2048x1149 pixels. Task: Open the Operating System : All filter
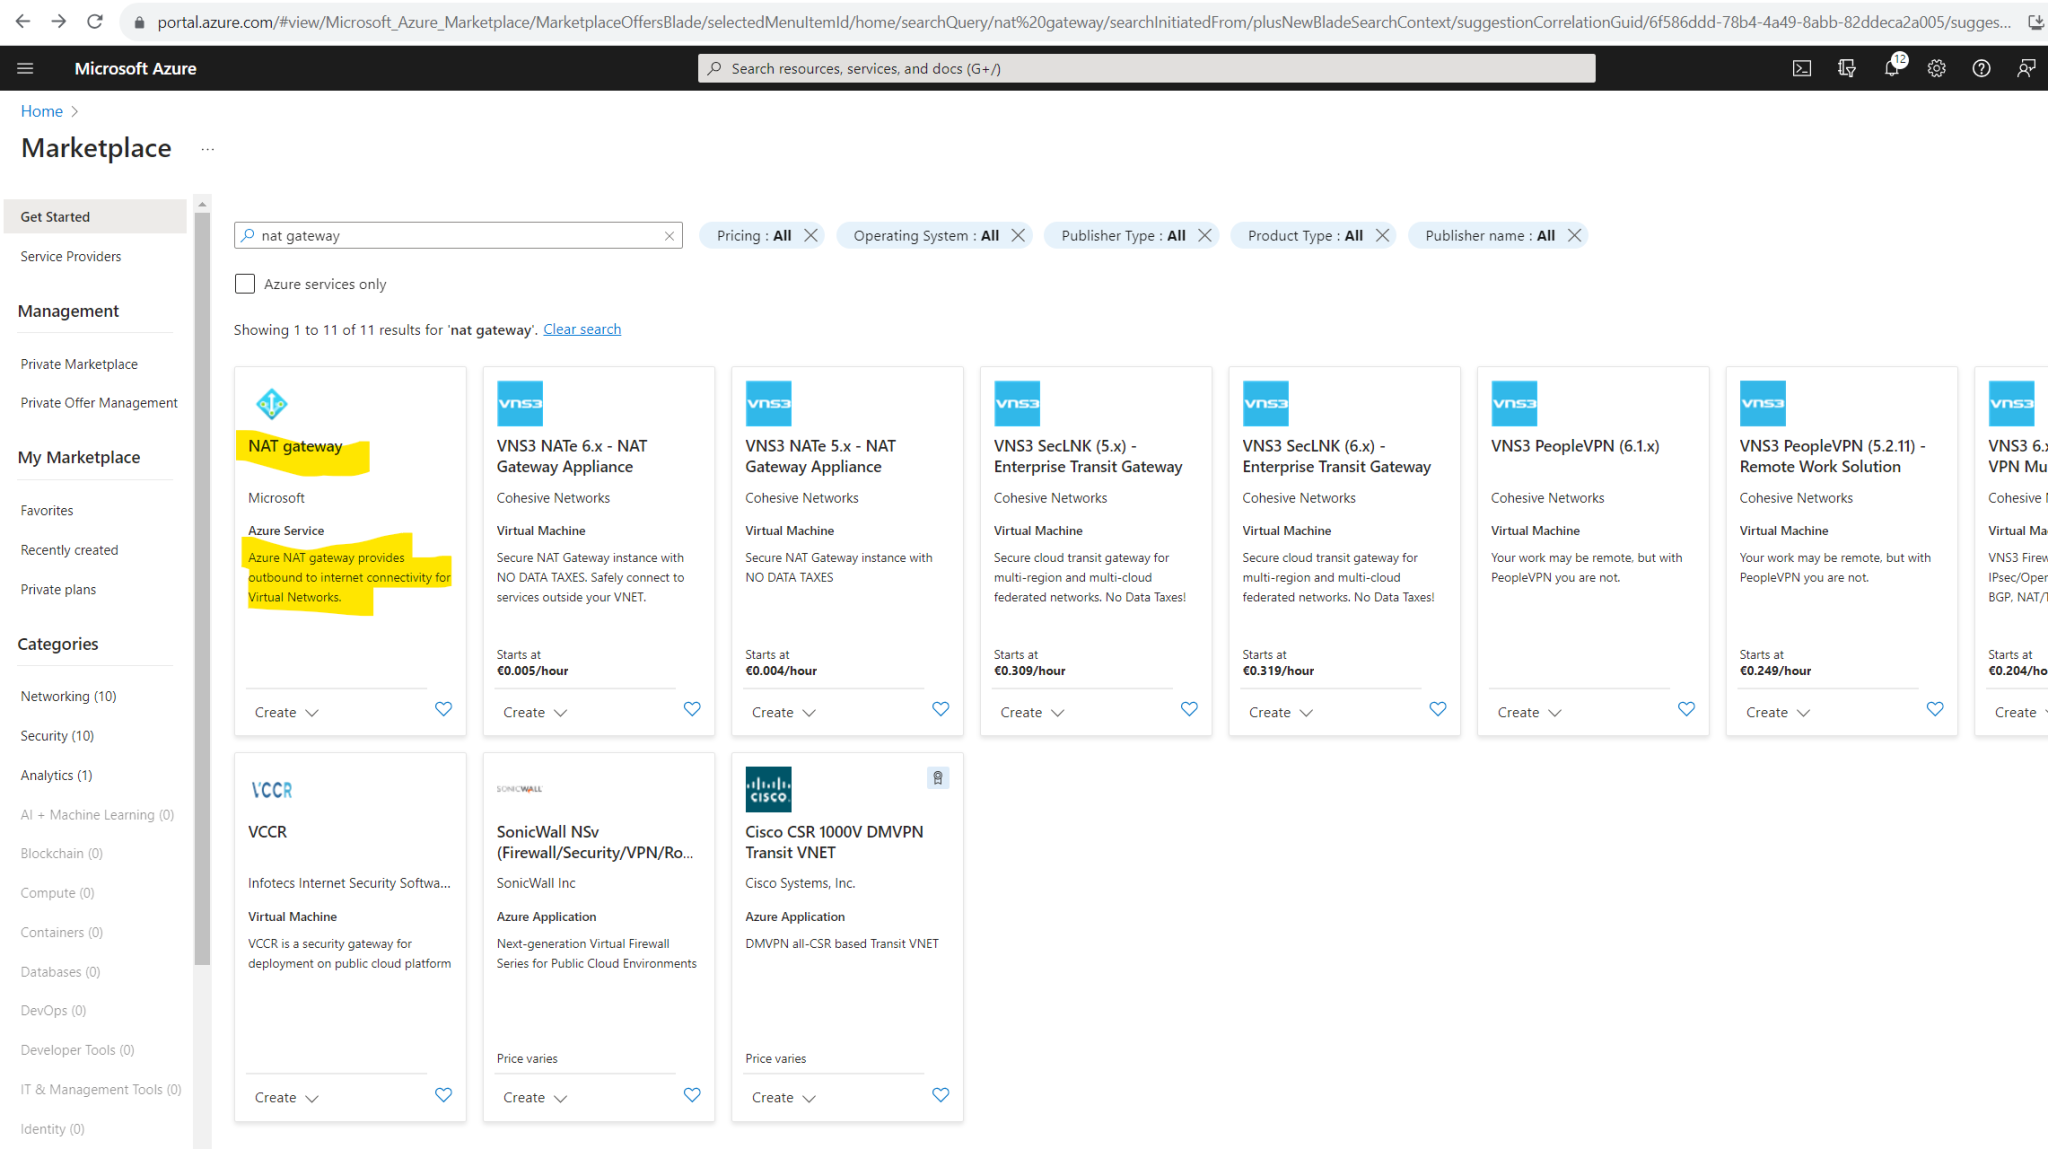[x=926, y=236]
